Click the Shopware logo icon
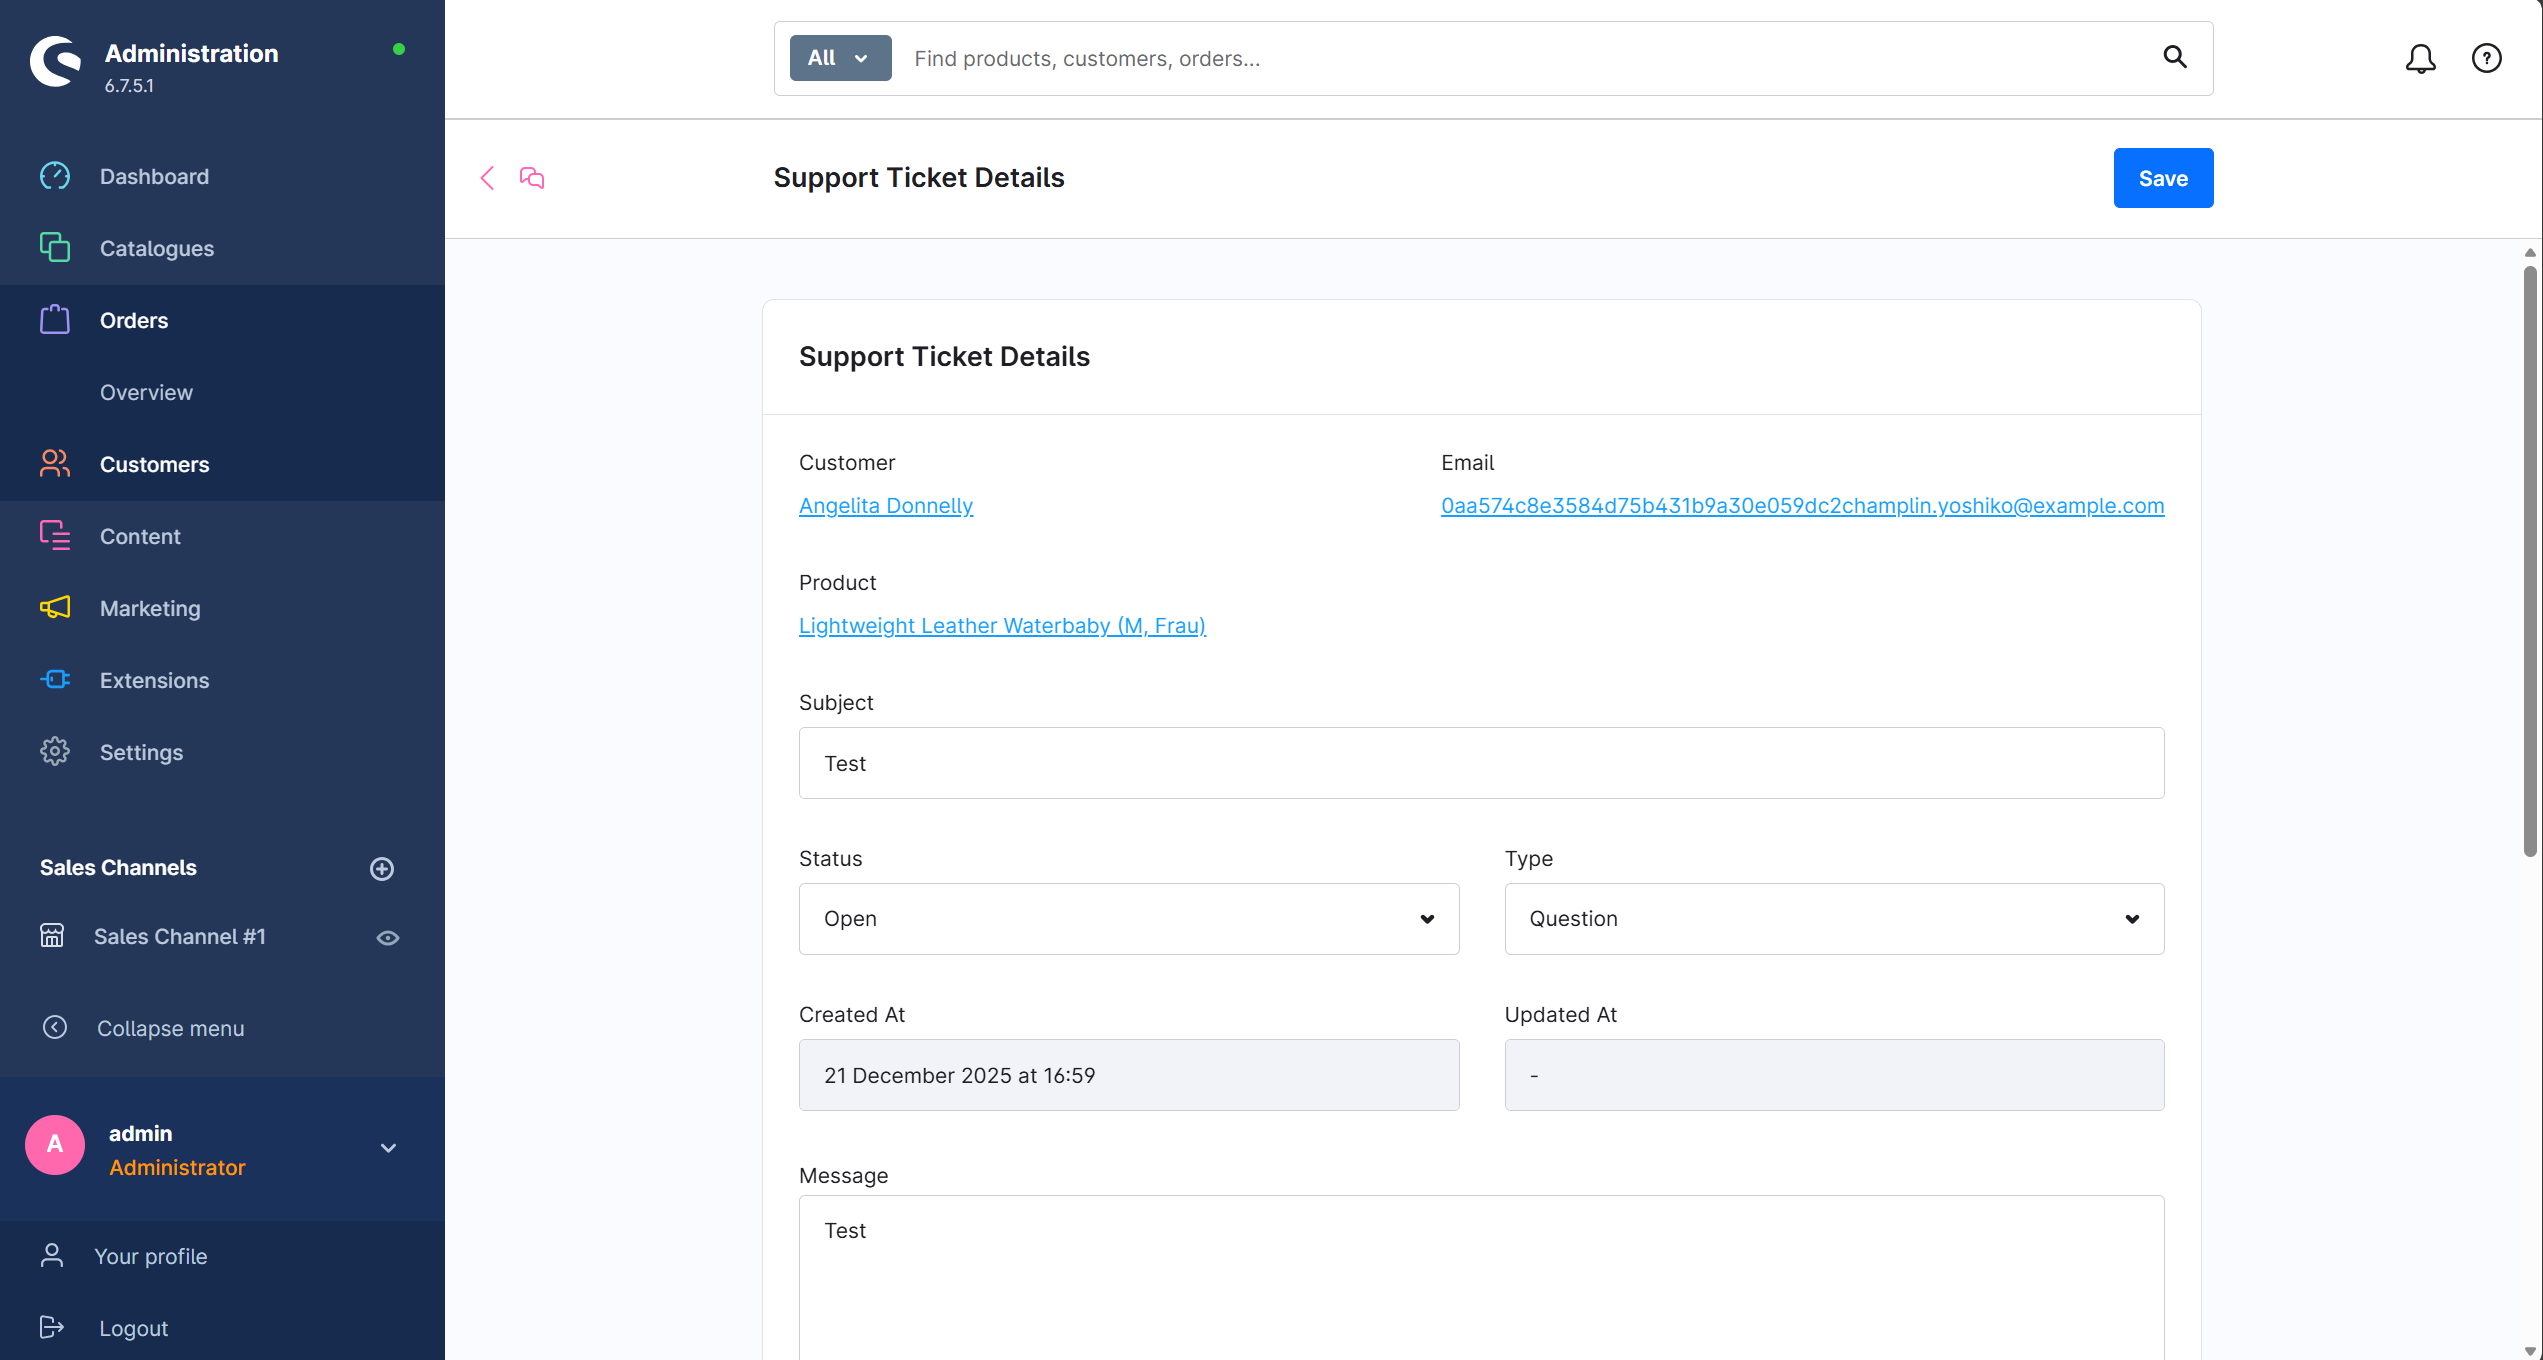This screenshot has height=1360, width=2543. 55,62
